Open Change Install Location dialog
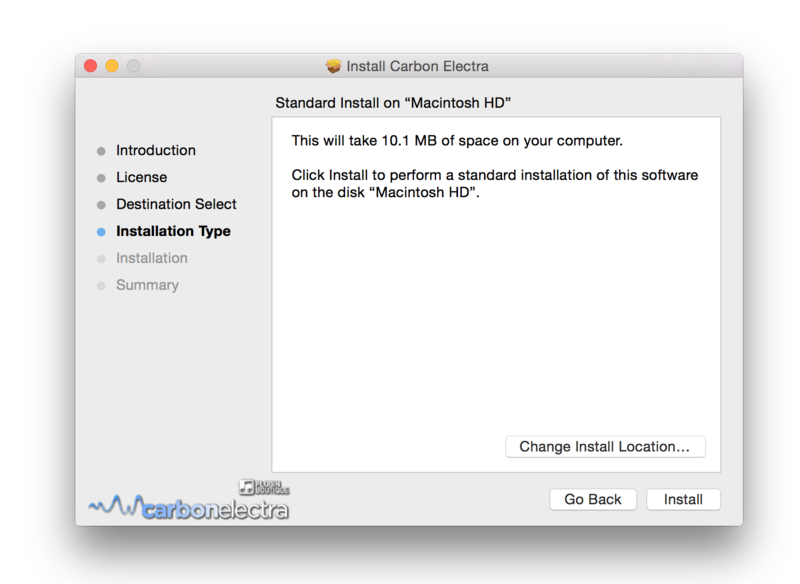Image resolution: width=800 pixels, height=584 pixels. pyautogui.click(x=605, y=447)
